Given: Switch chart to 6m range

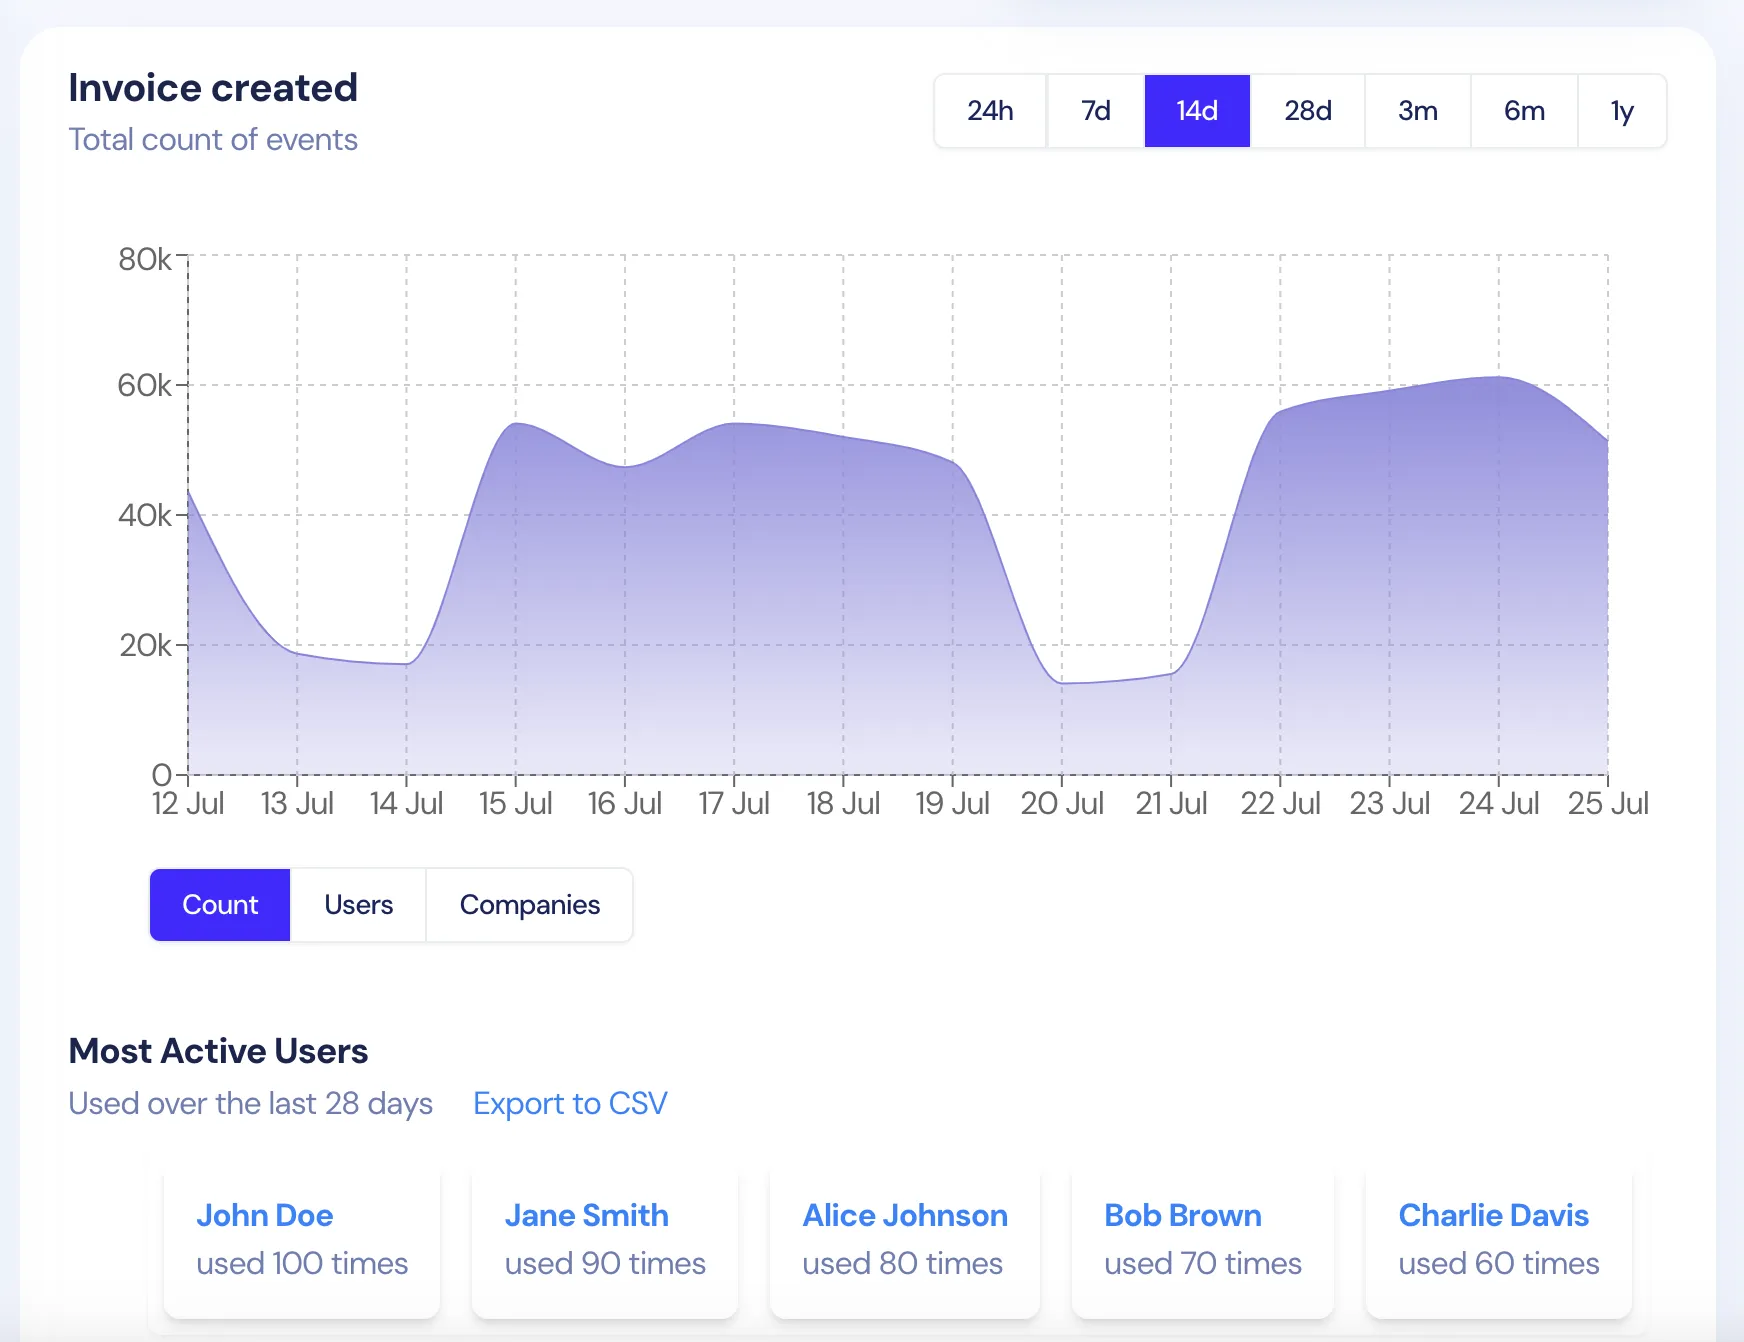Looking at the screenshot, I should [x=1524, y=111].
